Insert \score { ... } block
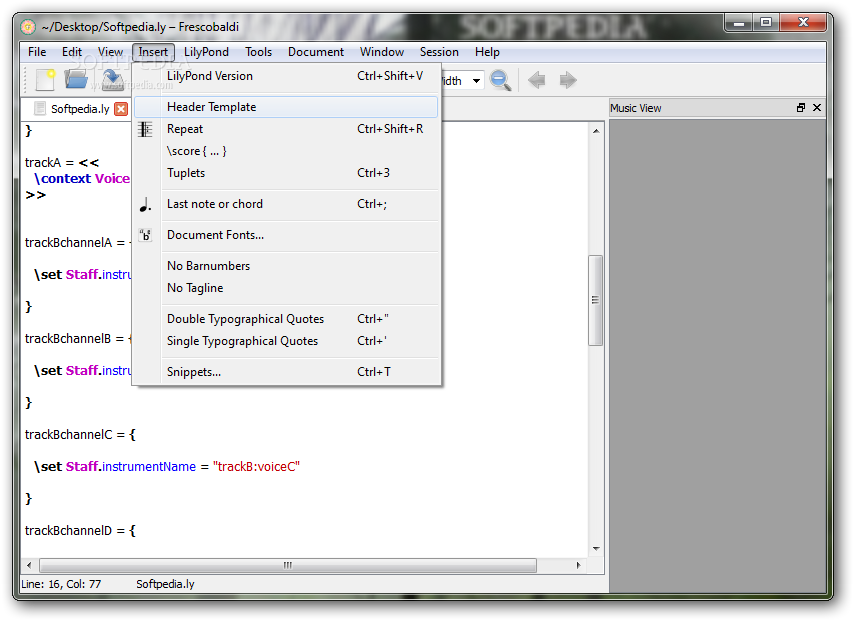 coord(286,151)
